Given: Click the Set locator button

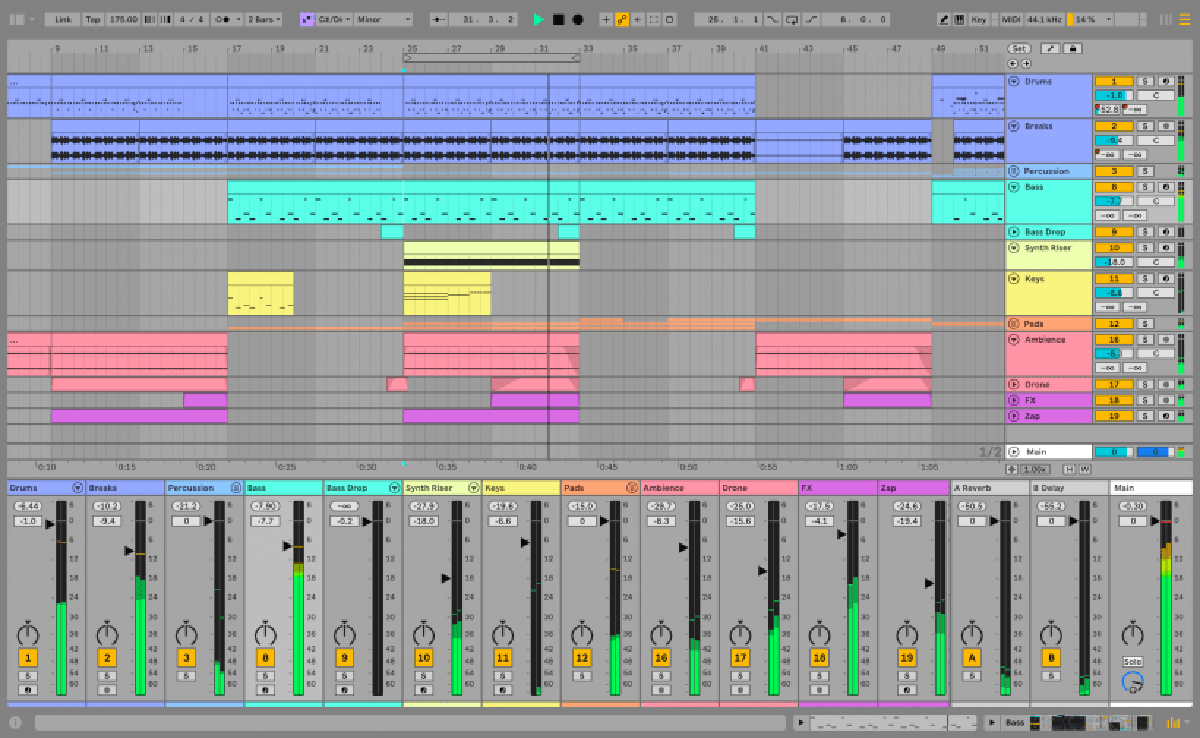Looking at the screenshot, I should 1018,48.
